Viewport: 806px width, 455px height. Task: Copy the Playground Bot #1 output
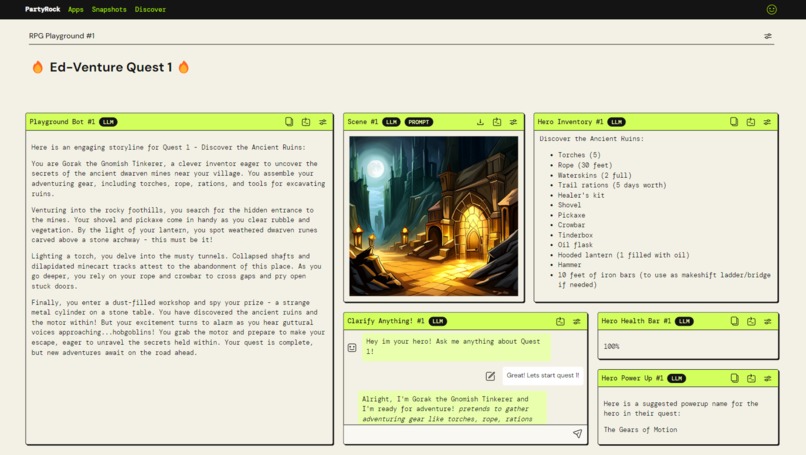click(289, 122)
